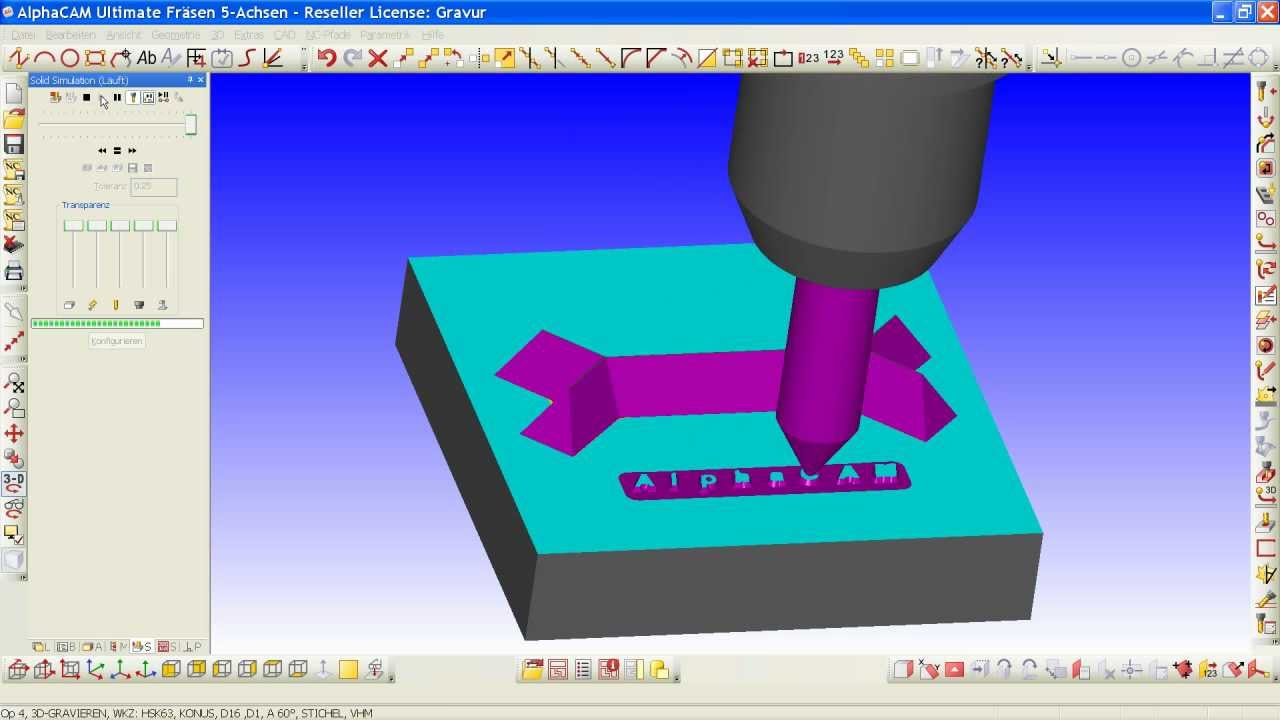Open the Geometrie menu

[x=176, y=35]
